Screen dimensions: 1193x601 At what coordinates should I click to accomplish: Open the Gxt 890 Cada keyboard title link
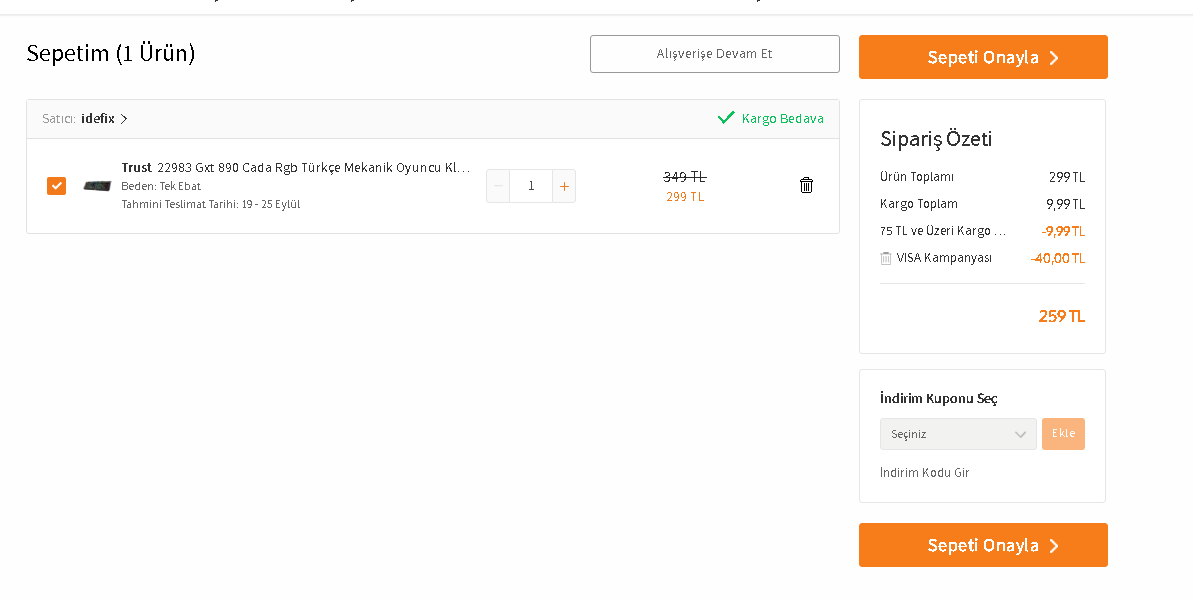(314, 167)
